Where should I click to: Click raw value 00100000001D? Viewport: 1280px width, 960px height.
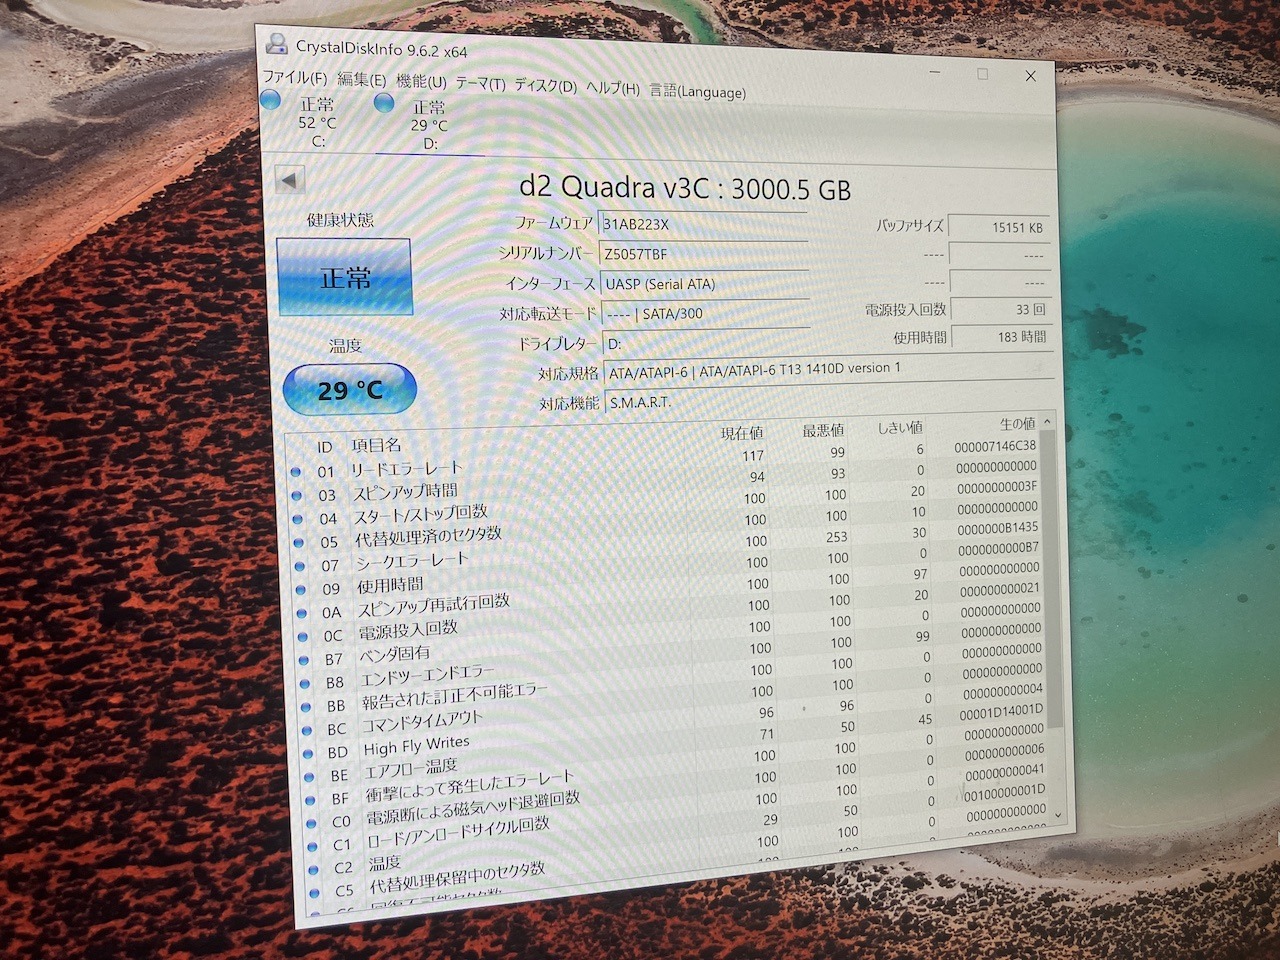point(1004,791)
